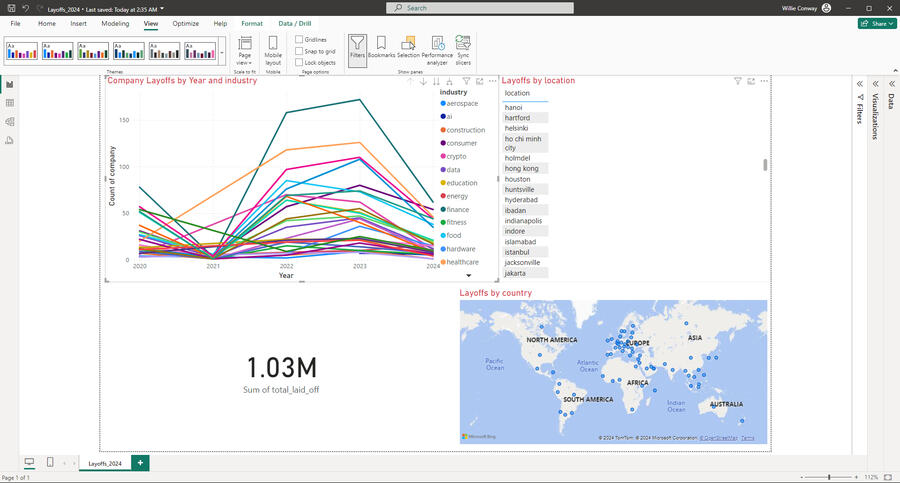900x483 pixels.
Task: Switch to Mobile layout
Action: [273, 49]
